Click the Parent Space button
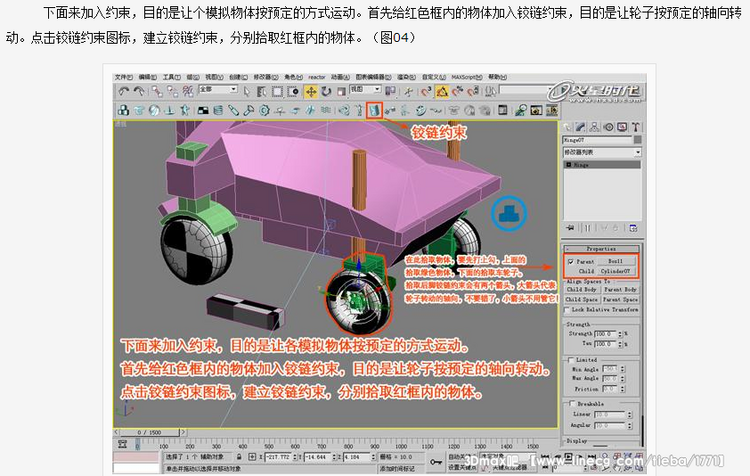 click(620, 299)
